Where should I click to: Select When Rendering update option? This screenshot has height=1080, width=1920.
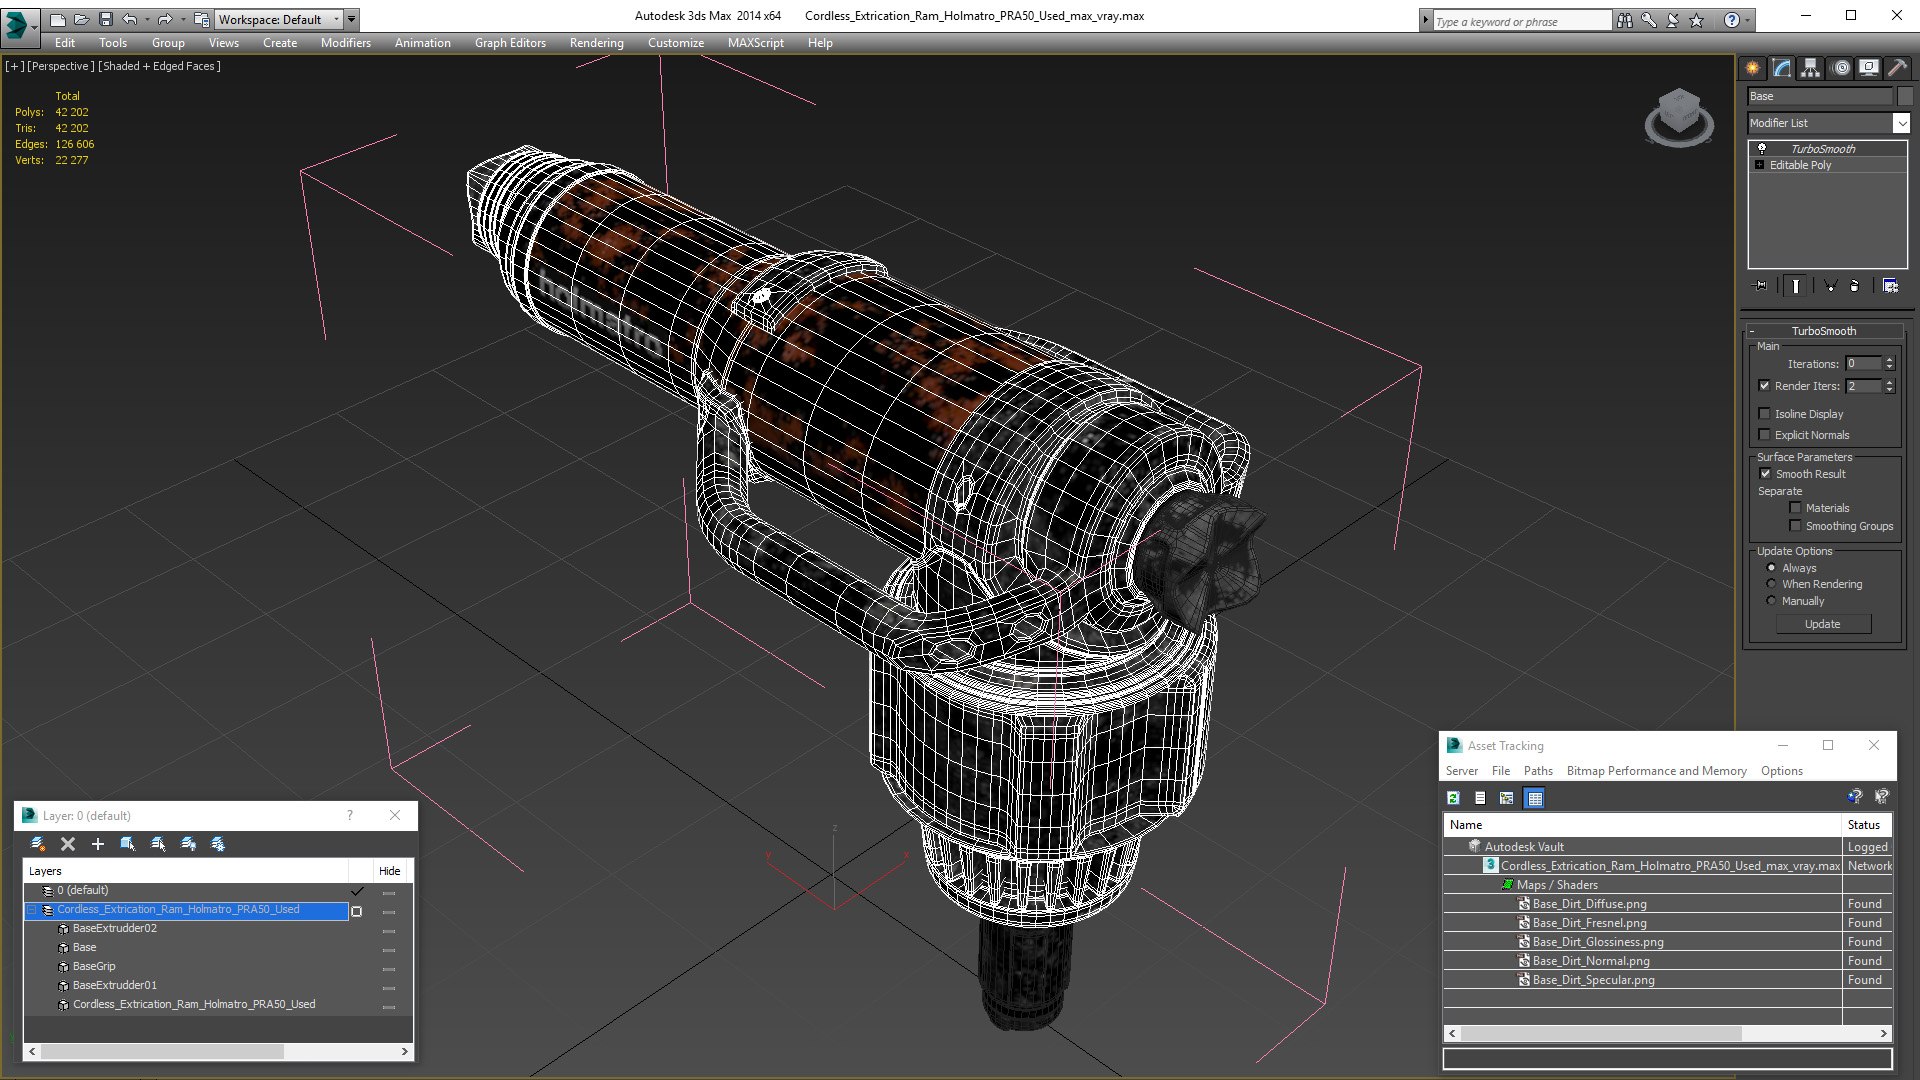[x=1772, y=584]
